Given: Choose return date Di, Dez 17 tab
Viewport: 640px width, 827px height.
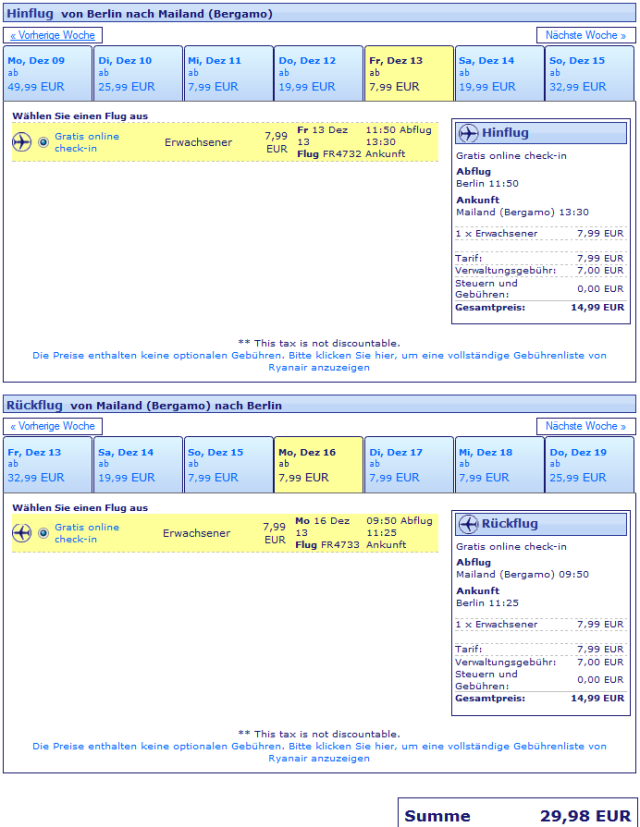Looking at the screenshot, I should 408,464.
